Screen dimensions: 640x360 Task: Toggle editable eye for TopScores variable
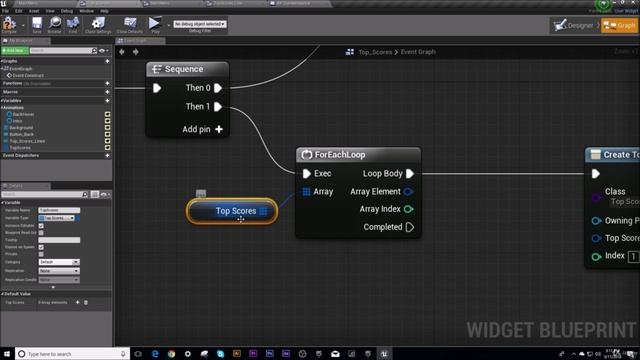(107, 147)
